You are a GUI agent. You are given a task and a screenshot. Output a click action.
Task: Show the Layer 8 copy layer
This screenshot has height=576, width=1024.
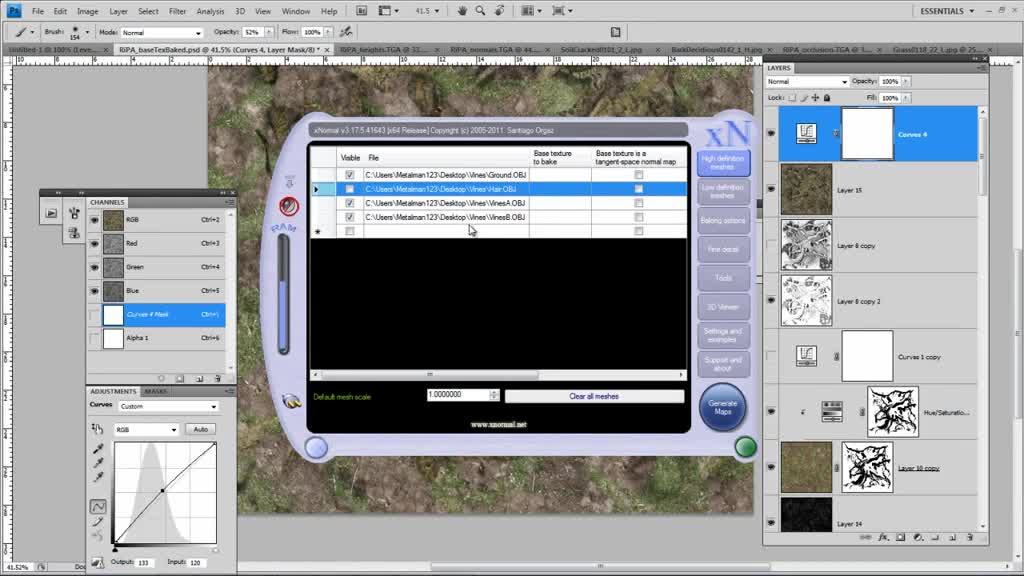(x=771, y=245)
